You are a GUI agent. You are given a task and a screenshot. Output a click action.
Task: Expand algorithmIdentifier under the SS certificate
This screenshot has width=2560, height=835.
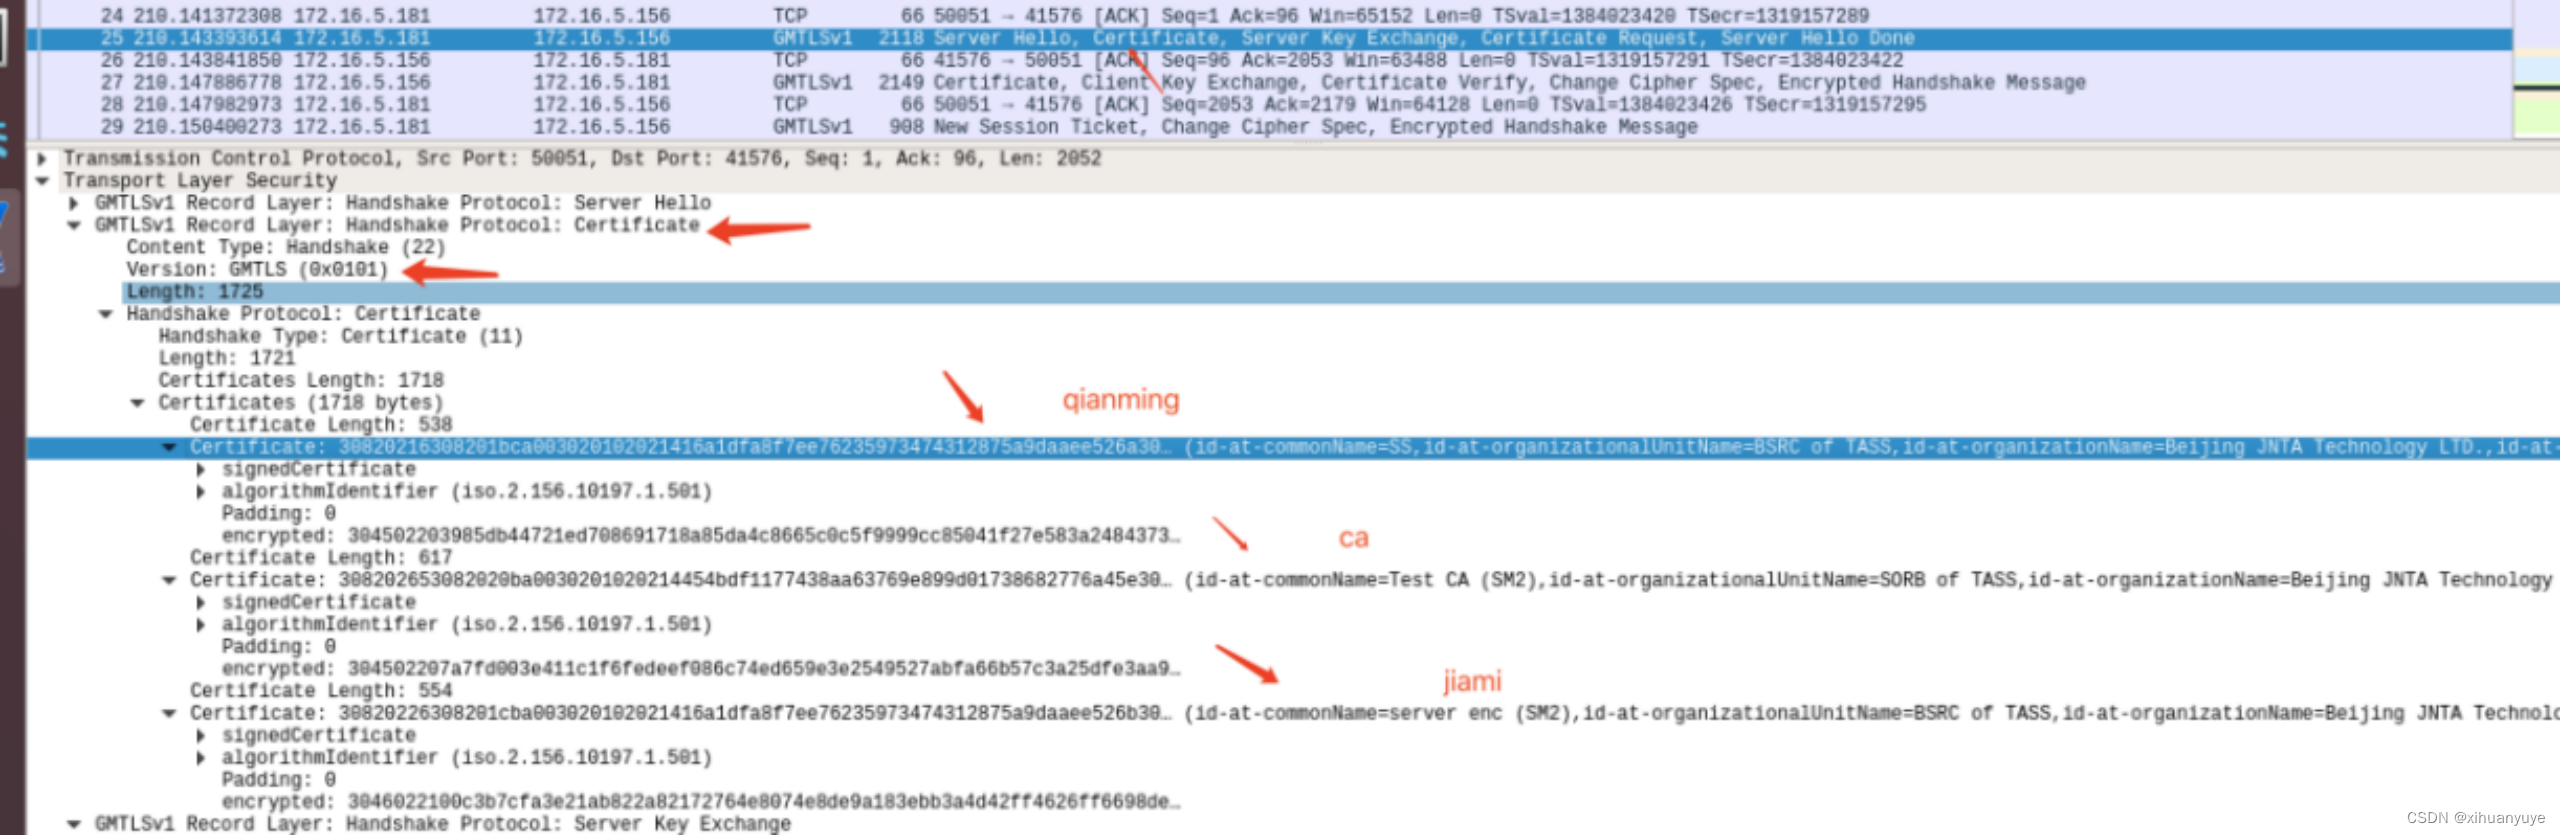[x=201, y=491]
